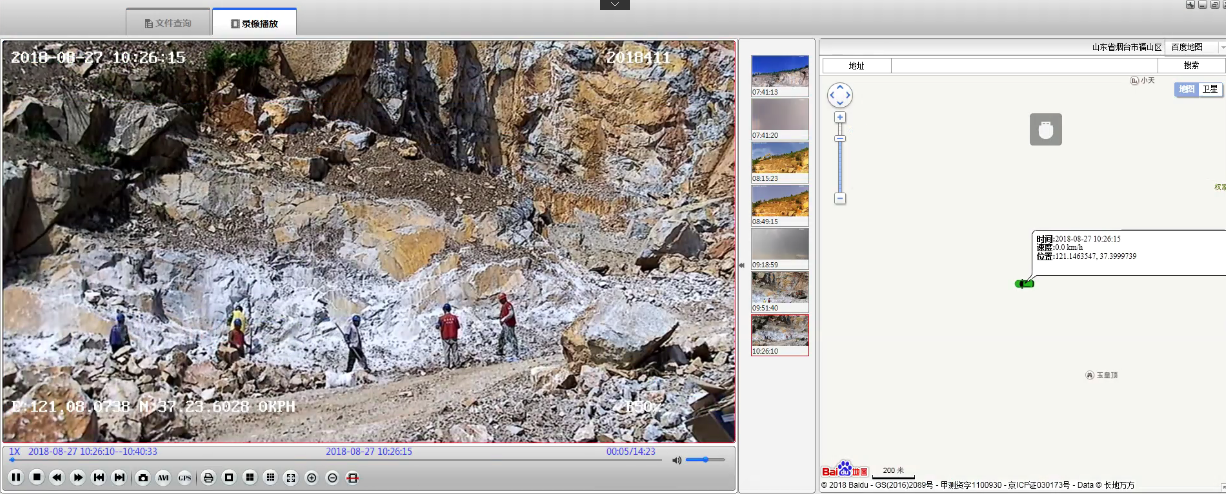Click the AVI export icon
The image size is (1226, 494).
tap(163, 478)
